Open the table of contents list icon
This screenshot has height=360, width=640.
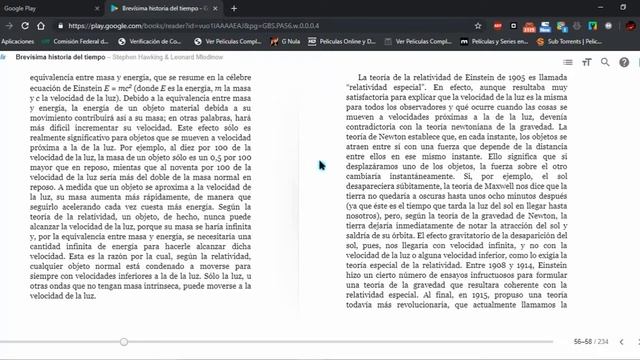[x=568, y=62]
